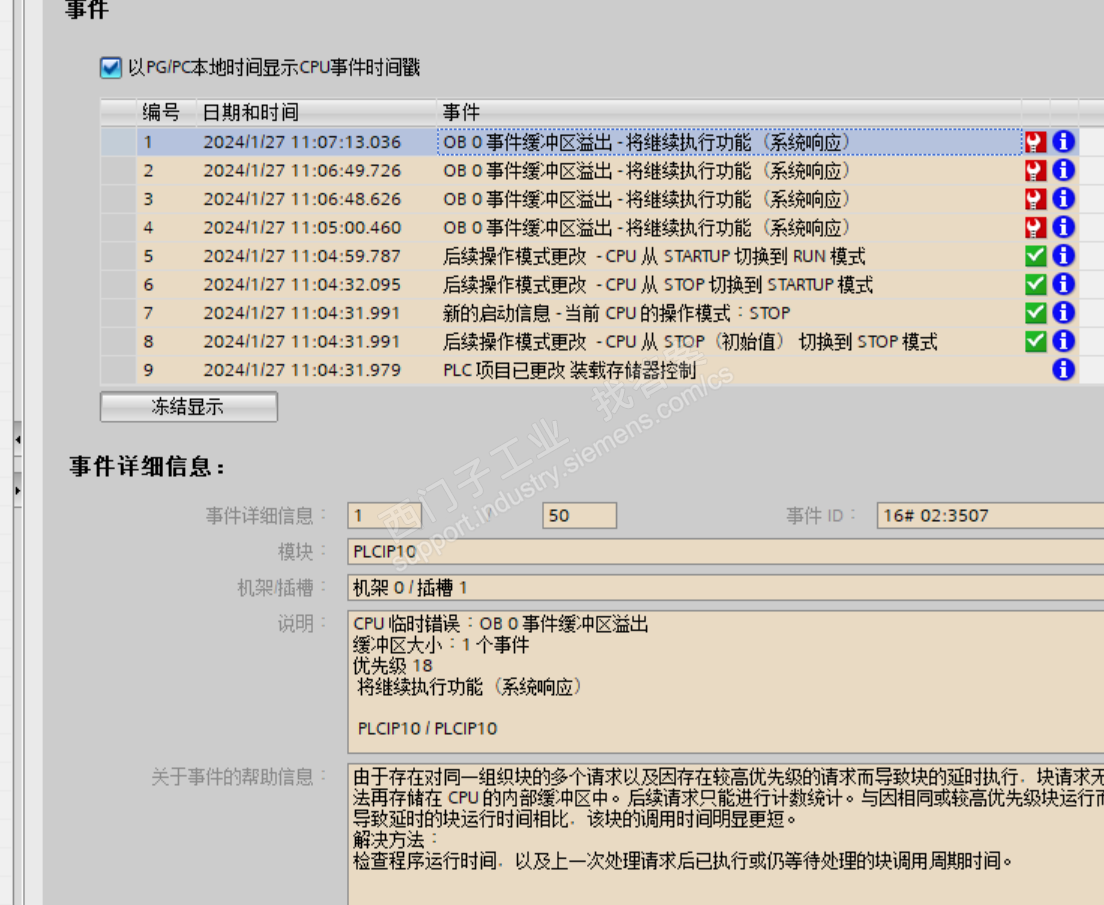The height and width of the screenshot is (905, 1104).
Task: Click the 事件 ID field 16# 02:3507
Action: (x=990, y=516)
